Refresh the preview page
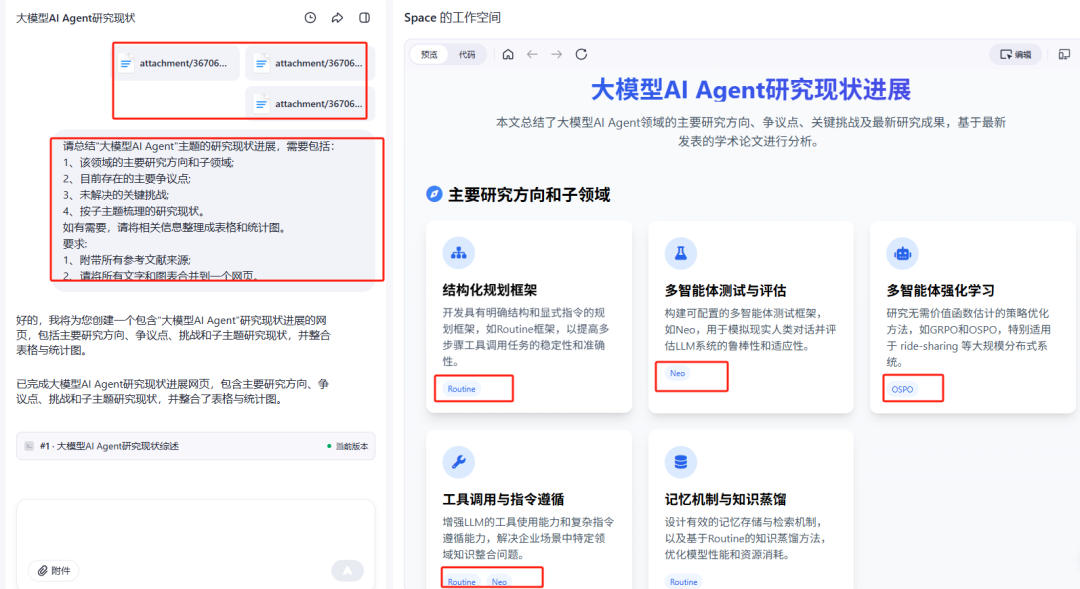The height and width of the screenshot is (589, 1080). coord(581,54)
